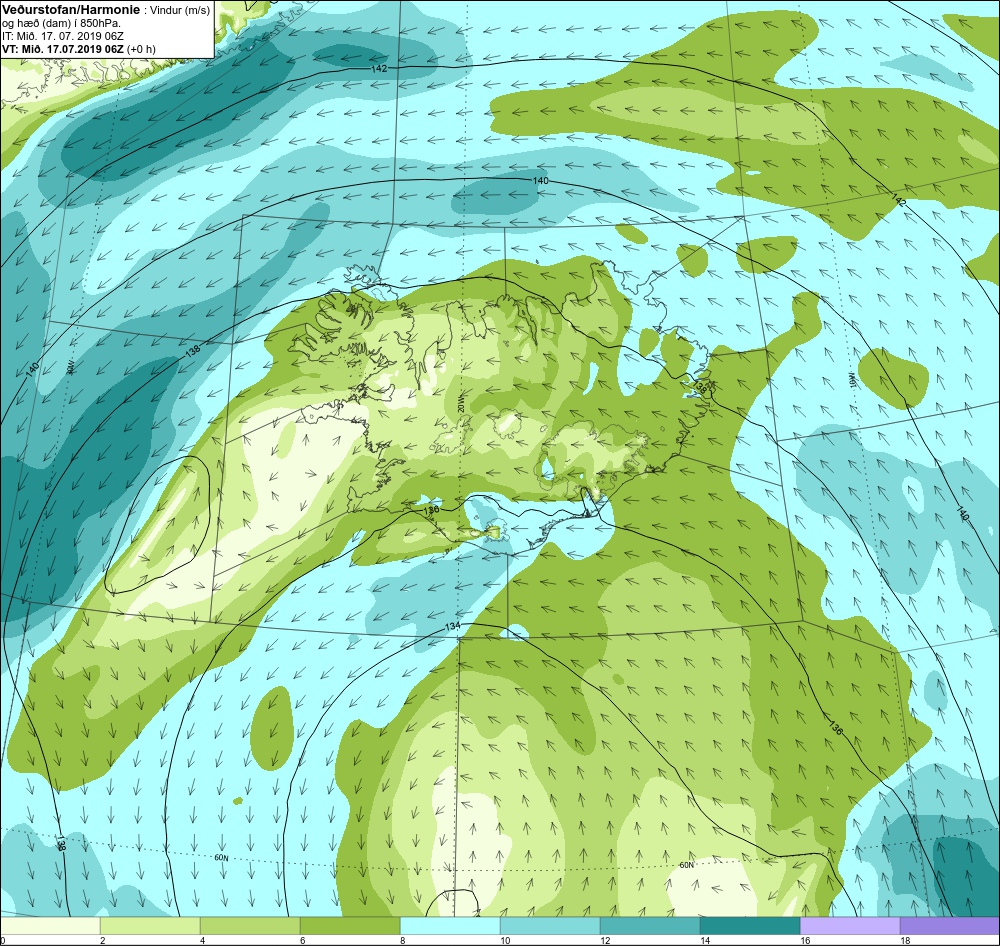Screen dimensions: 1000x946
Task: Click the 'IT: Mið. 17. 07. 2019 06Z' line
Action: click(x=62, y=36)
